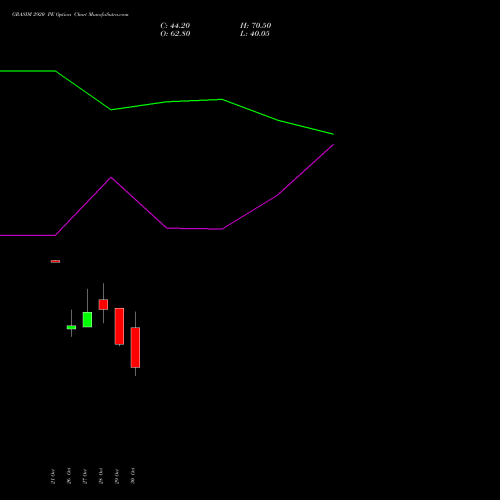Click the 27 Oct green candlestick
The height and width of the screenshot is (500, 500).
tap(87, 319)
